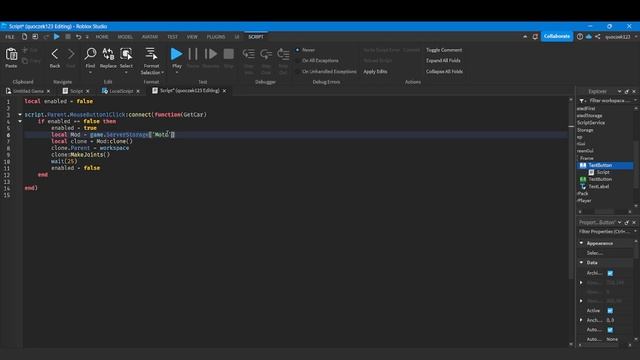
Task: Click Toggle Comment action
Action: pyautogui.click(x=444, y=50)
